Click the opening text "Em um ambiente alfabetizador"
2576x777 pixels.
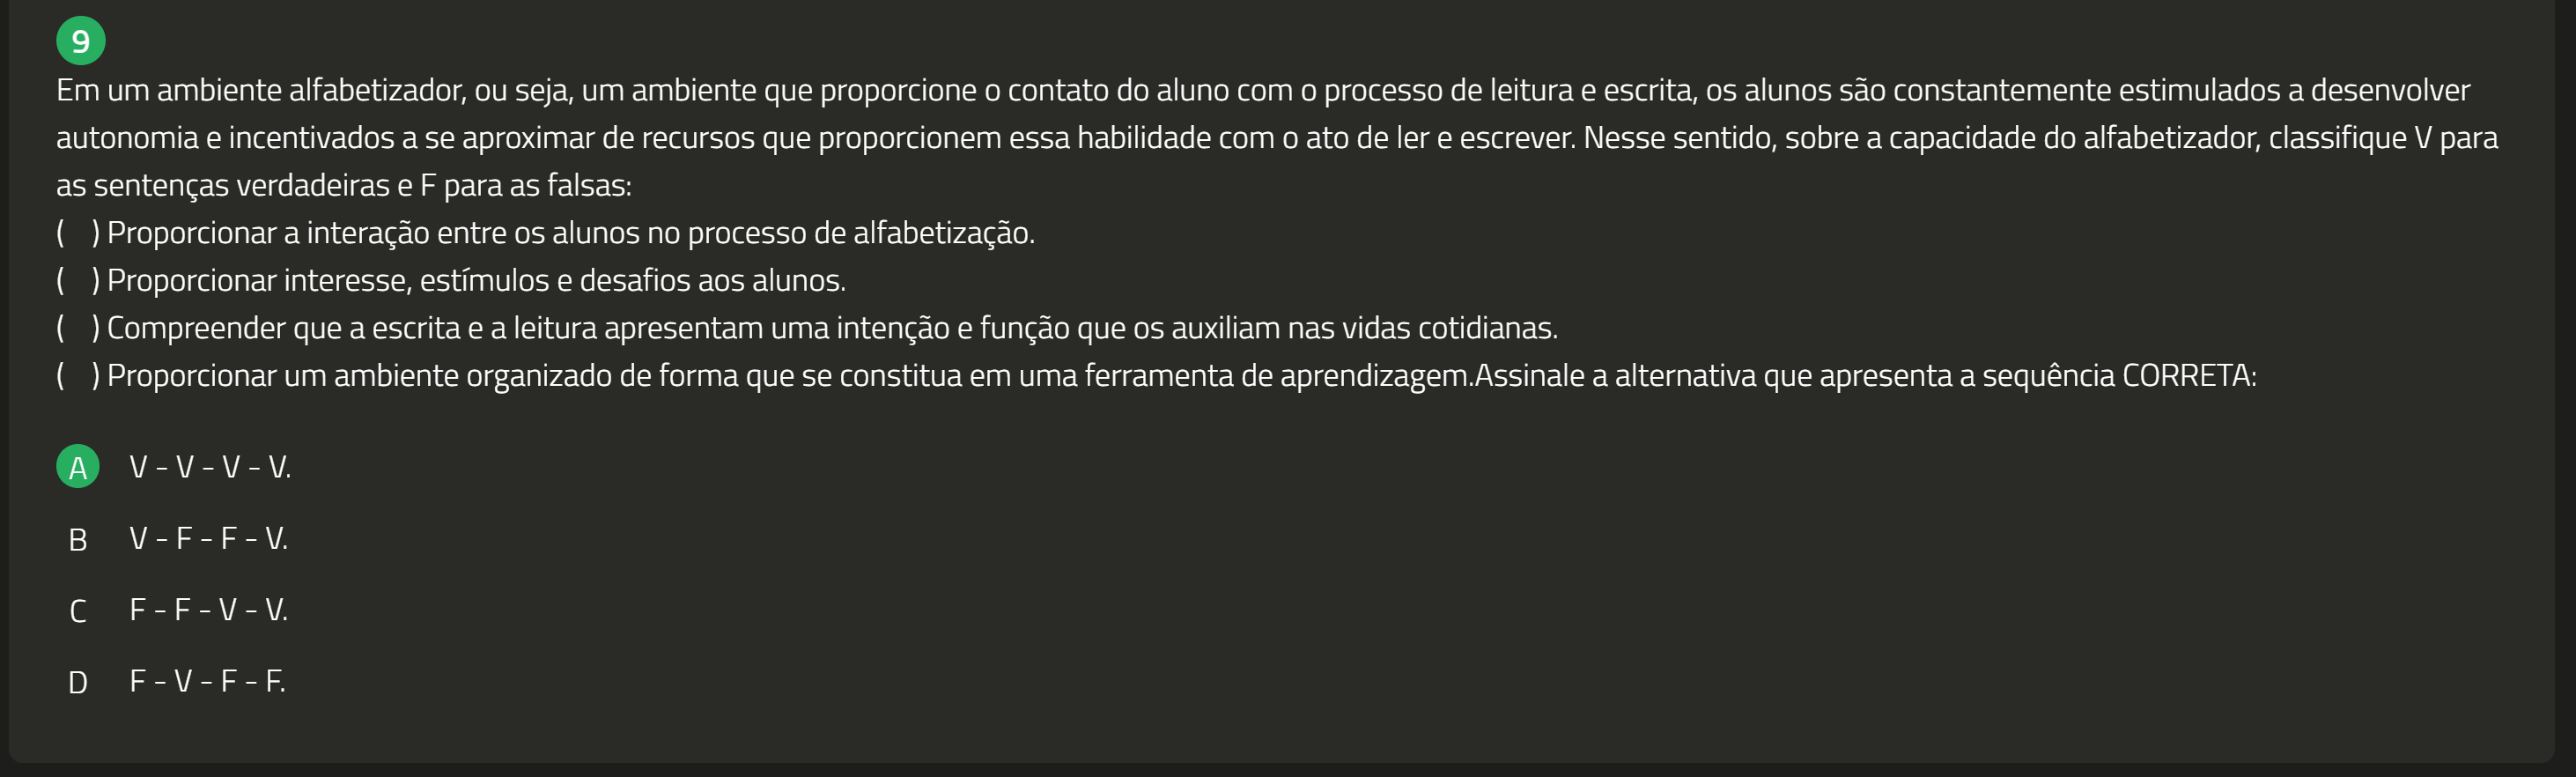pos(260,91)
